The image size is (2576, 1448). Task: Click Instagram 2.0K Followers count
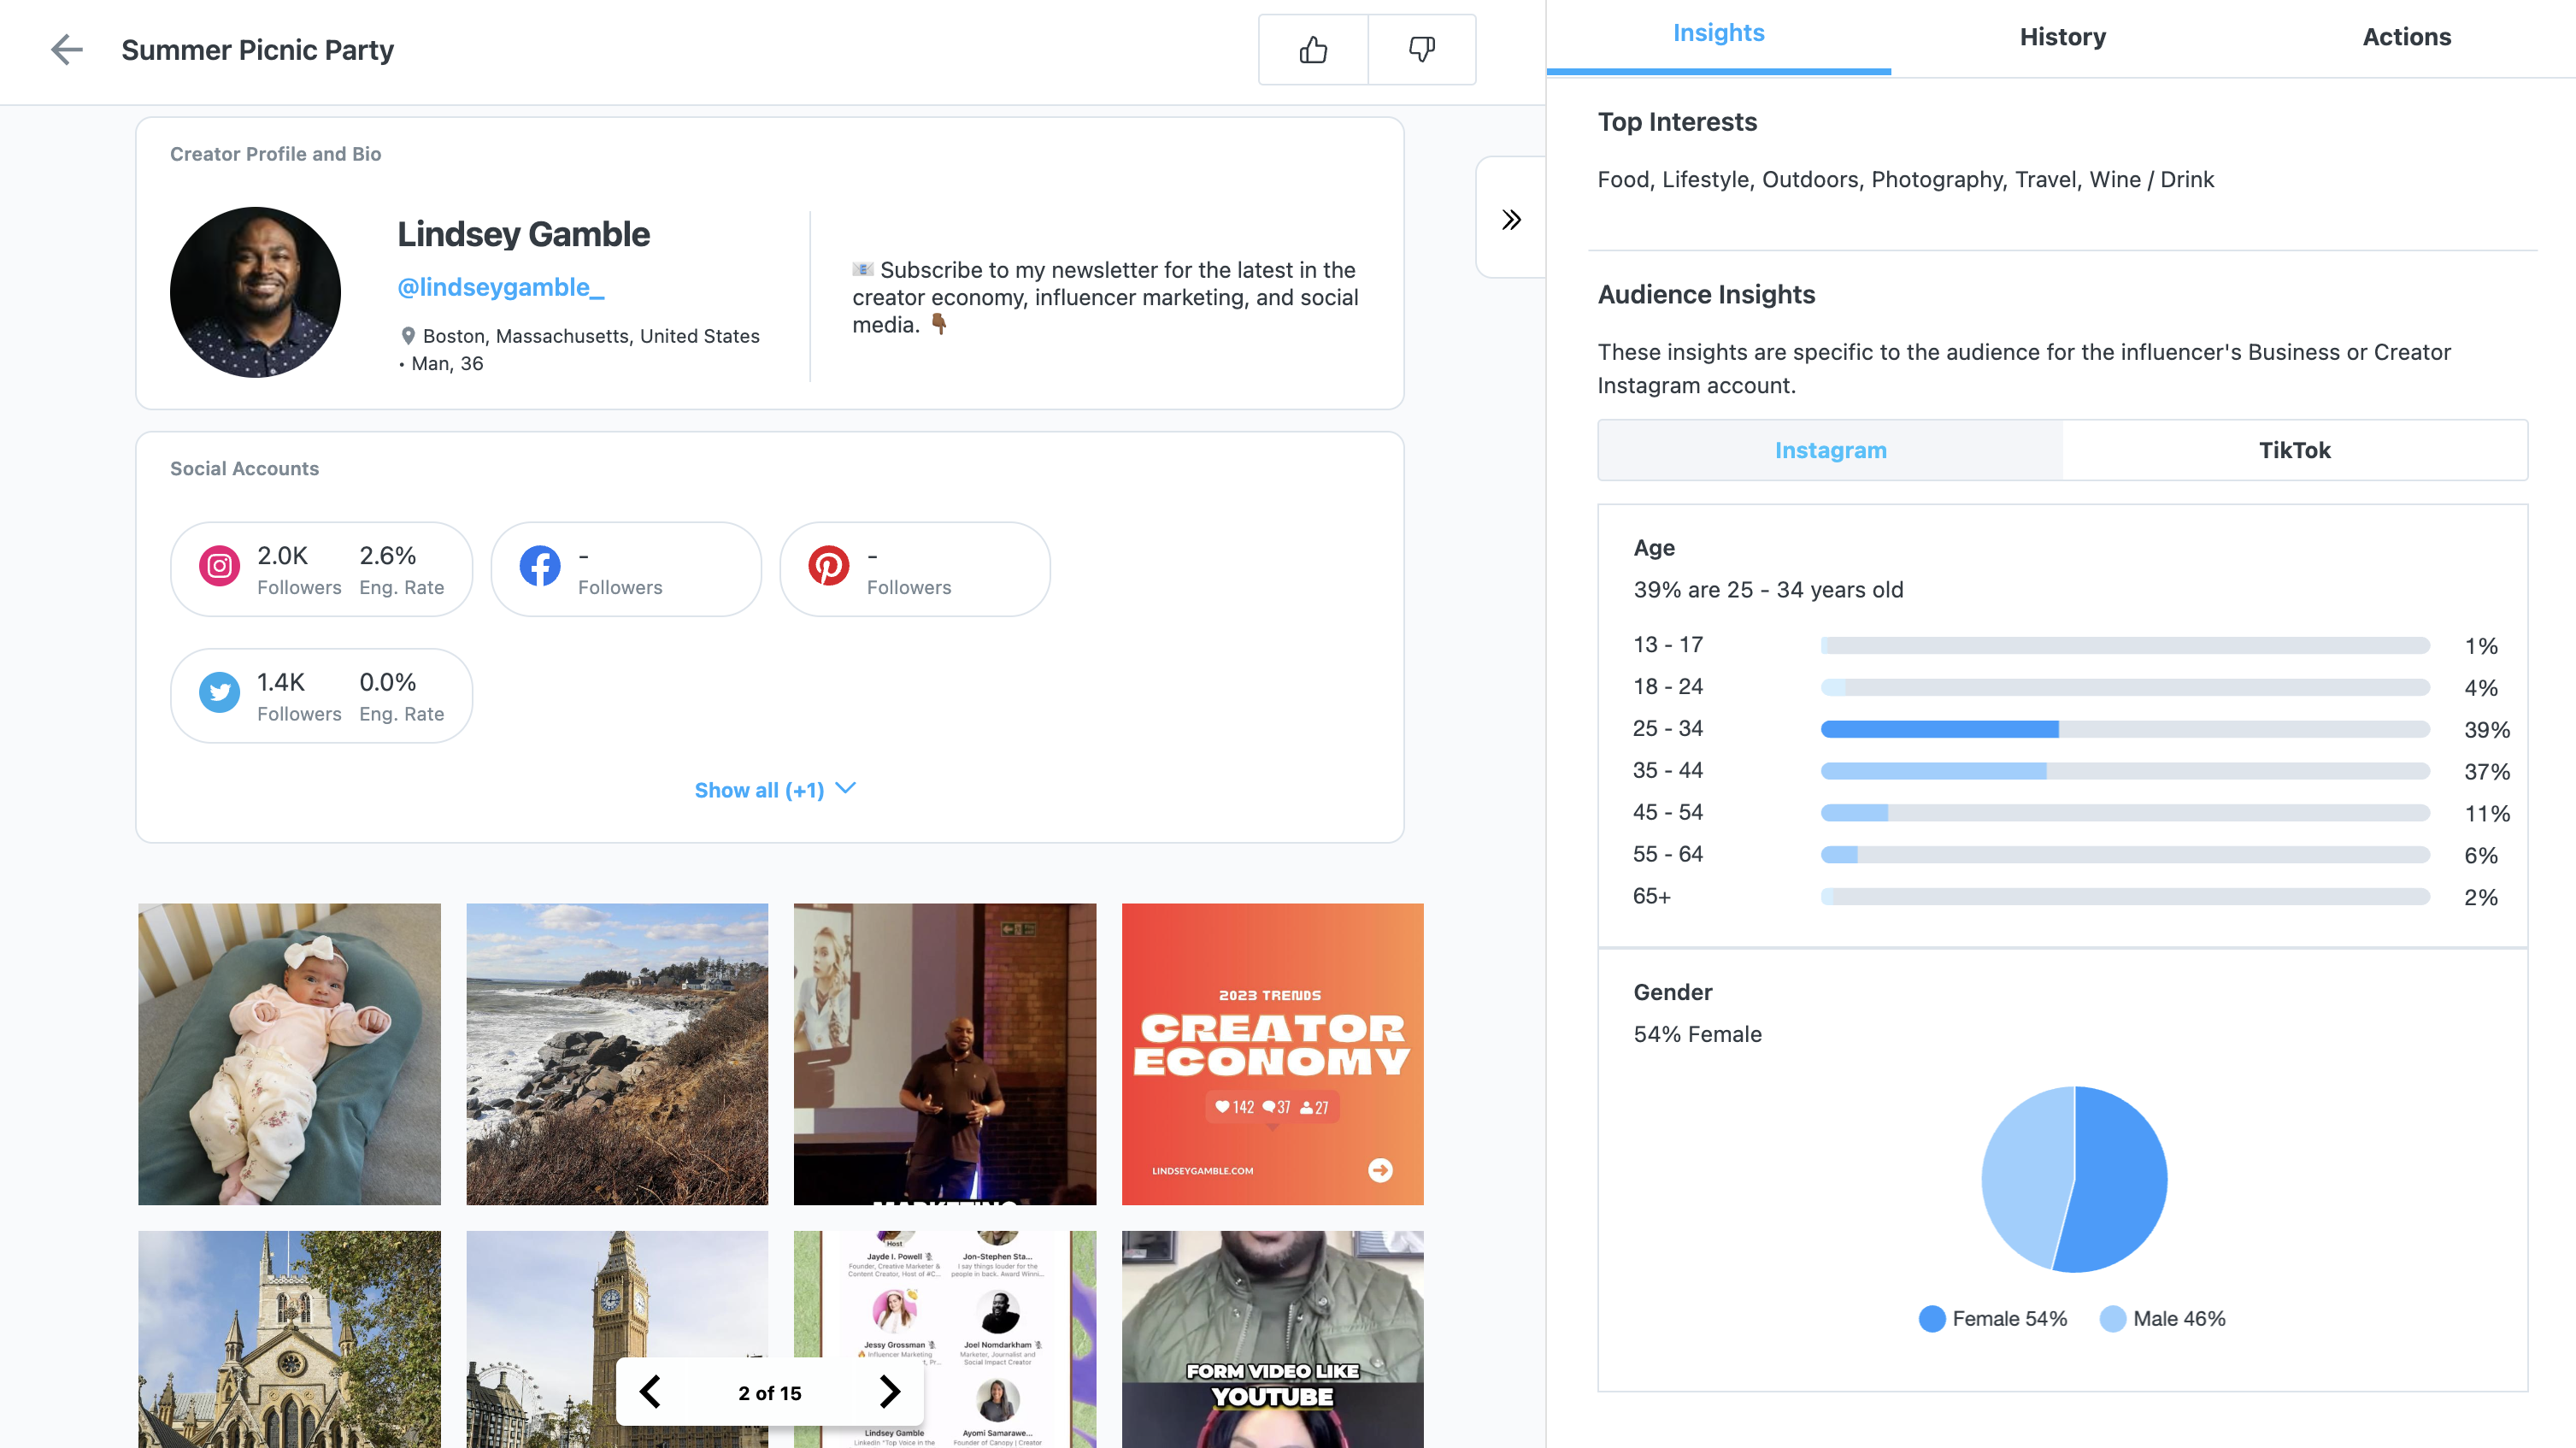[x=283, y=556]
